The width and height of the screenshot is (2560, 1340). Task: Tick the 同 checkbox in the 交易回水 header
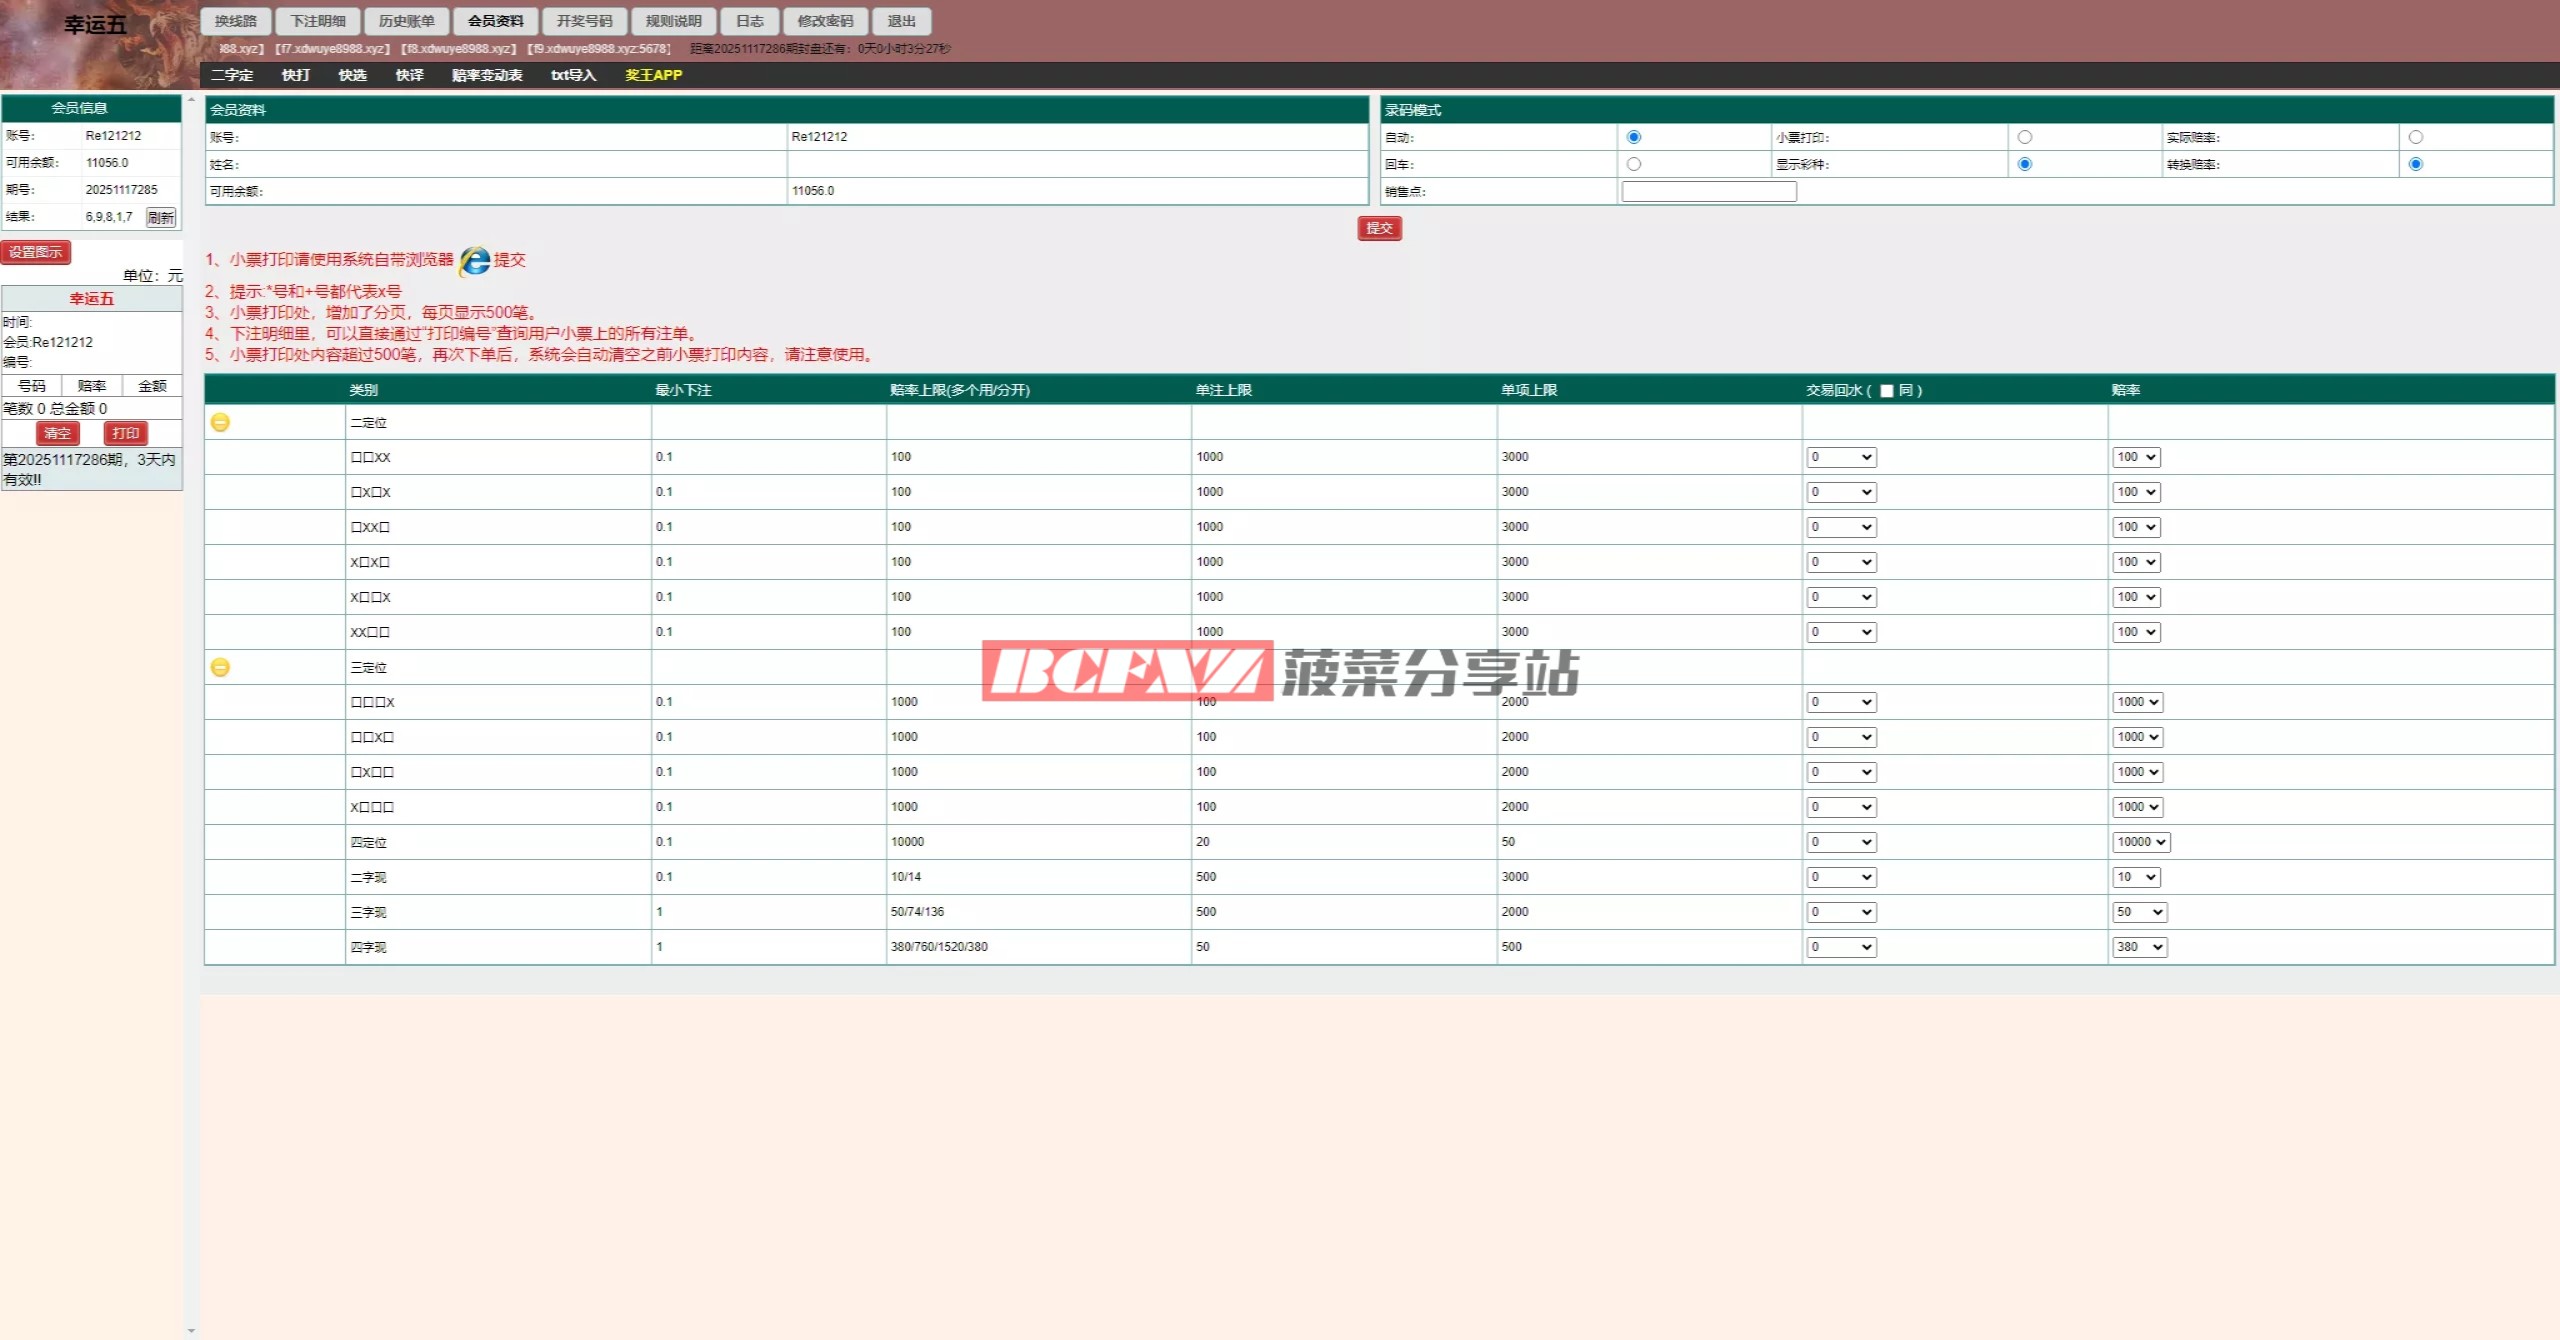pos(1886,391)
